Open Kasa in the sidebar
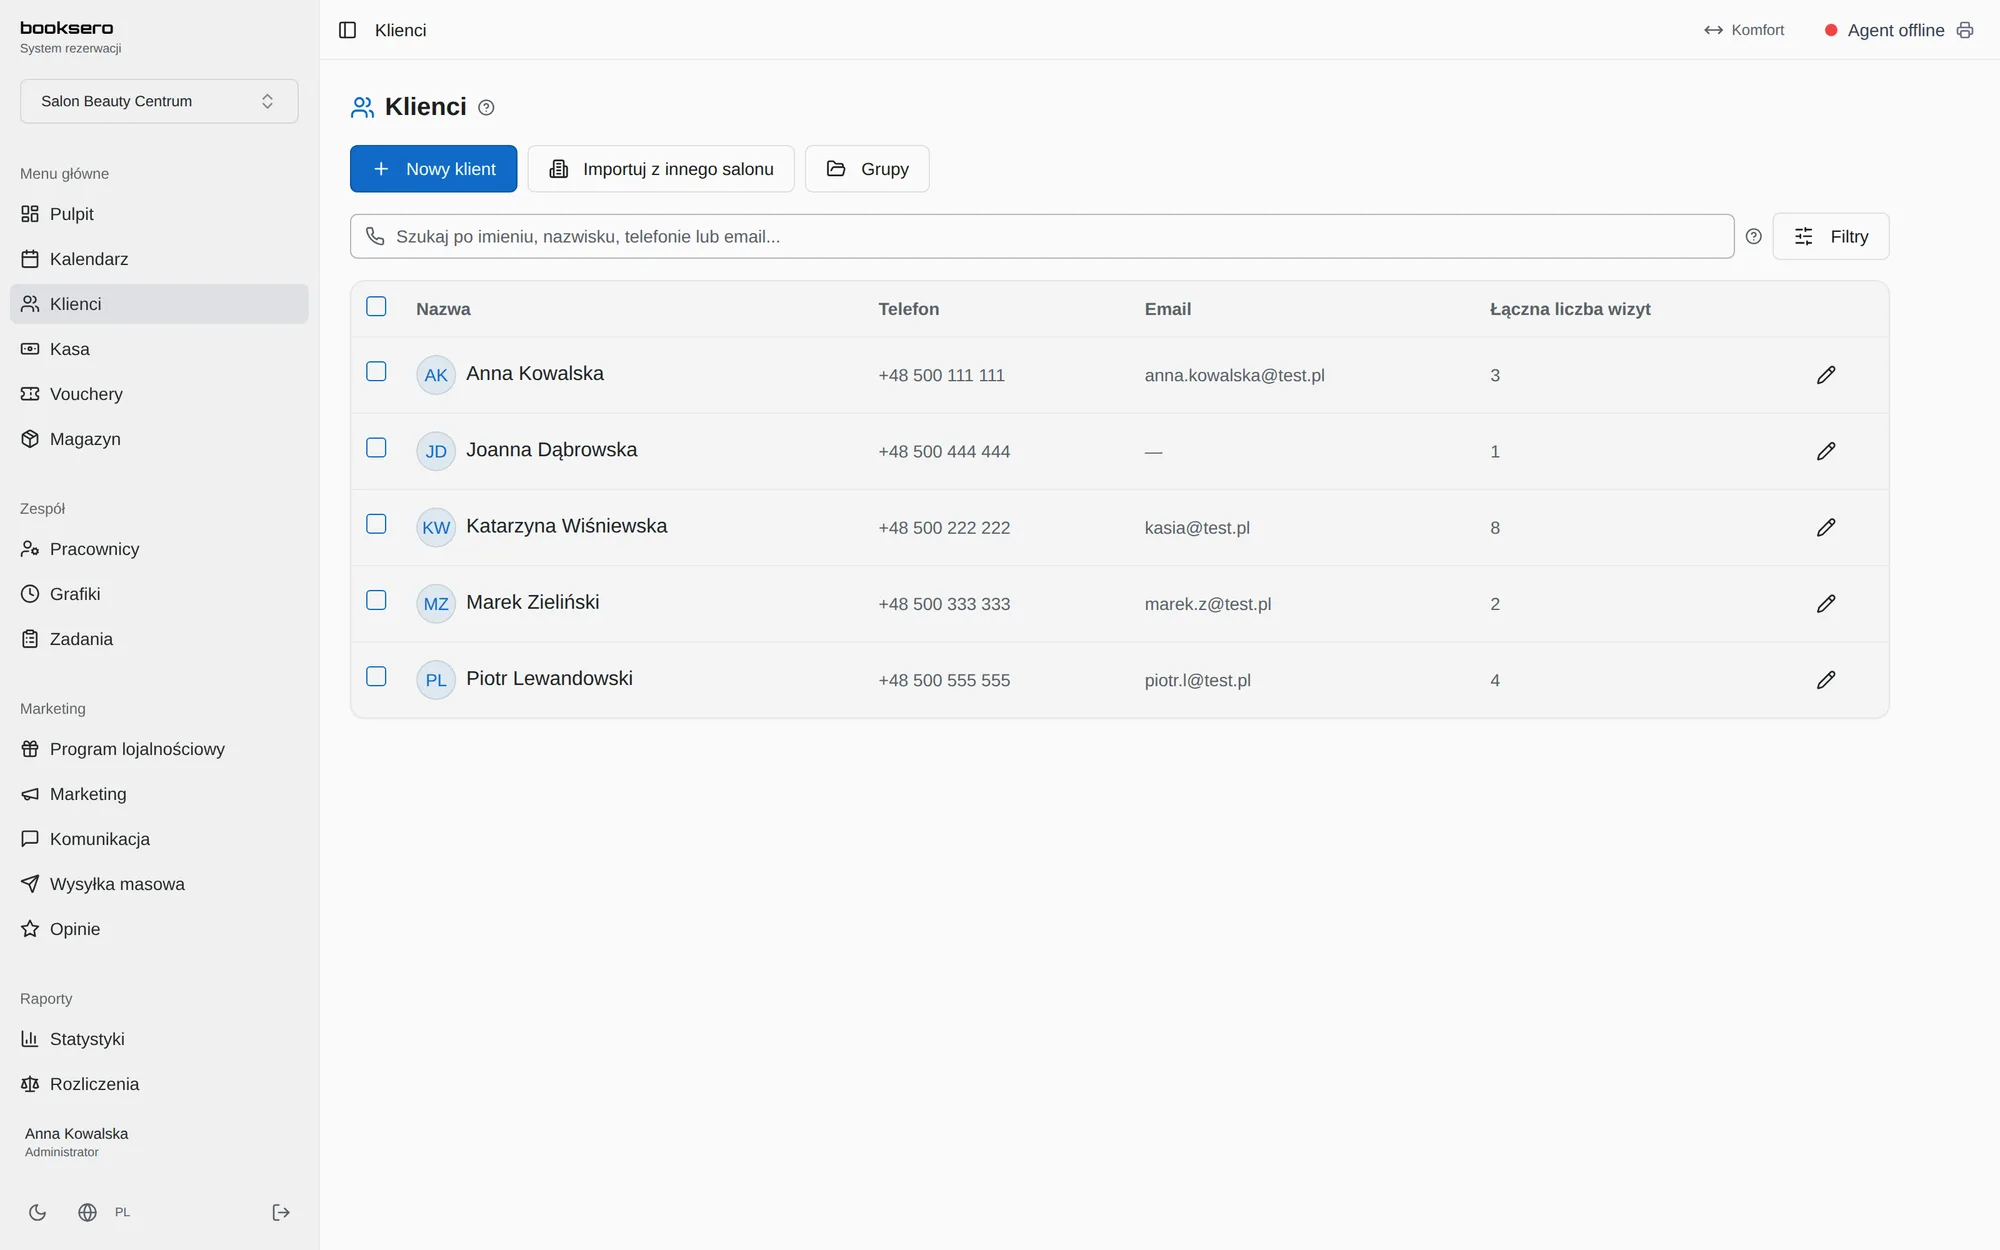Viewport: 2000px width, 1250px height. 159,349
